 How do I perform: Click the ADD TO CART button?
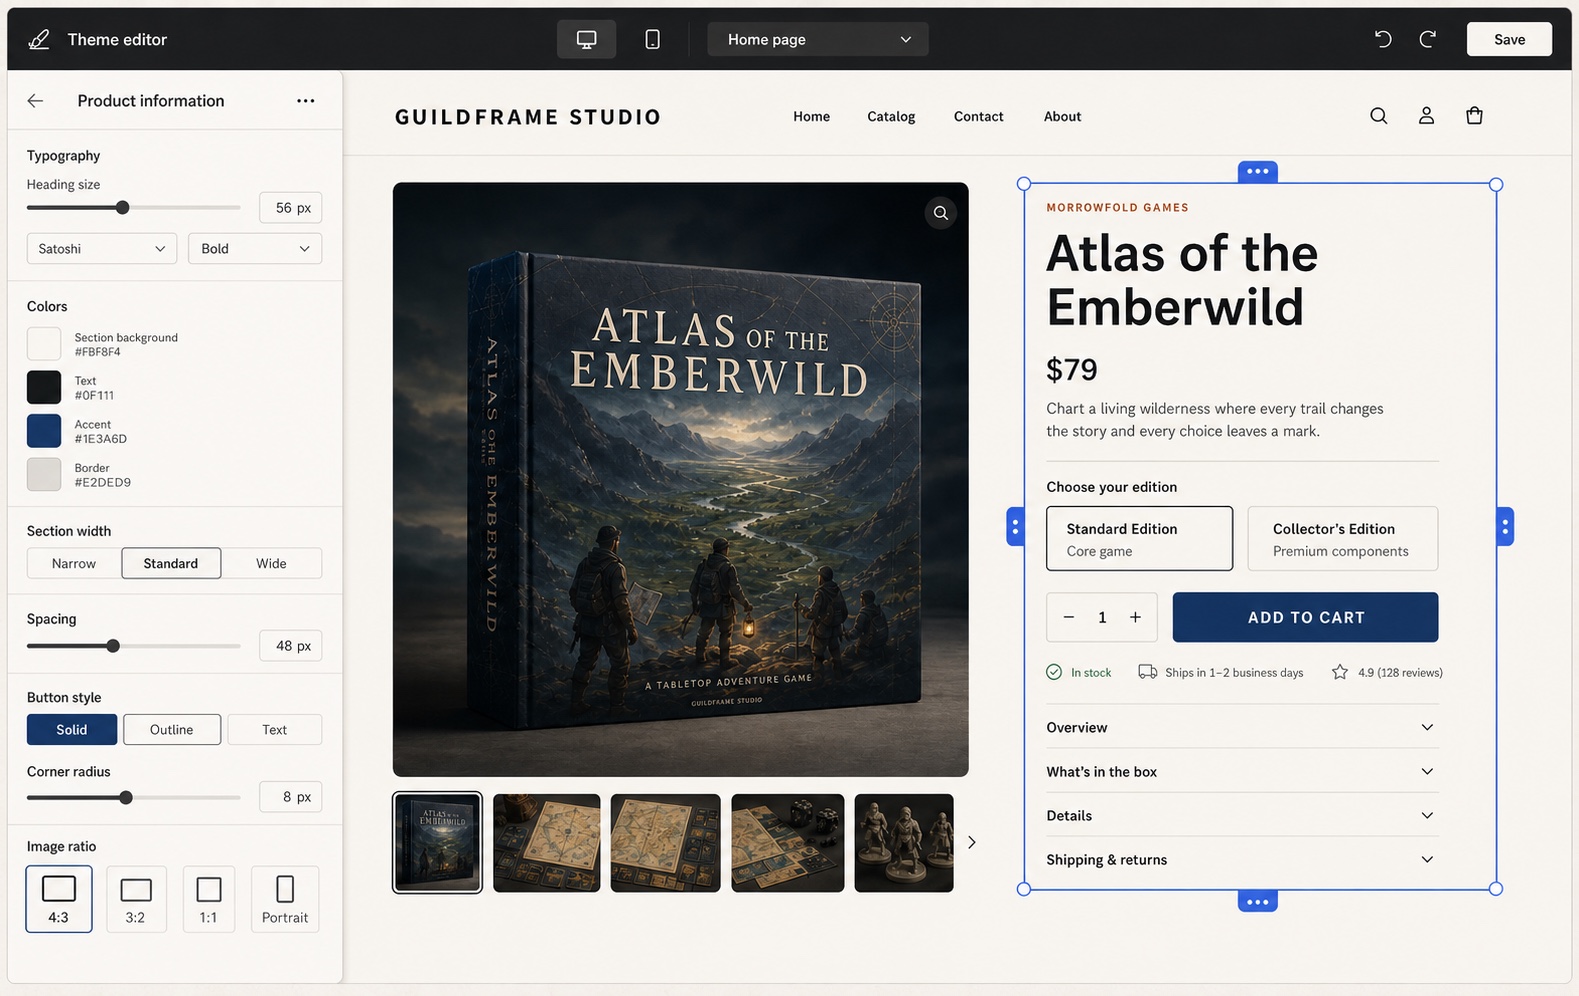point(1305,617)
